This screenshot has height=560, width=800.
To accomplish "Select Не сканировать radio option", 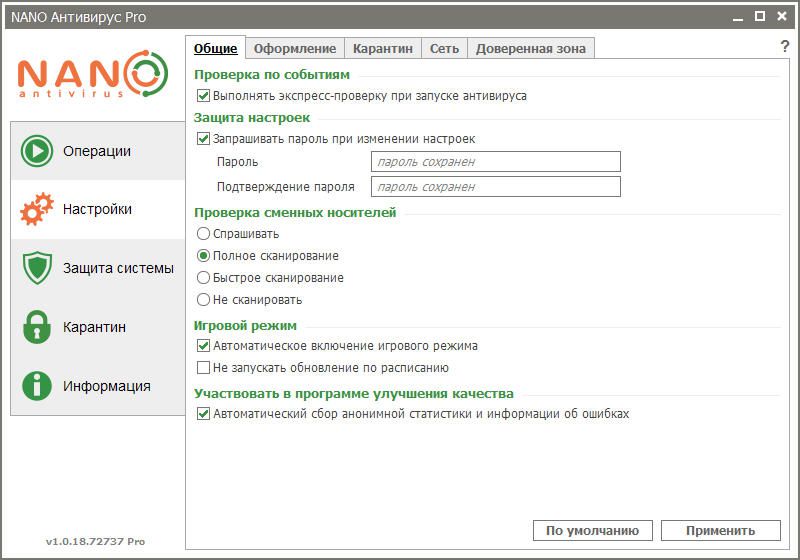I will (x=204, y=300).
